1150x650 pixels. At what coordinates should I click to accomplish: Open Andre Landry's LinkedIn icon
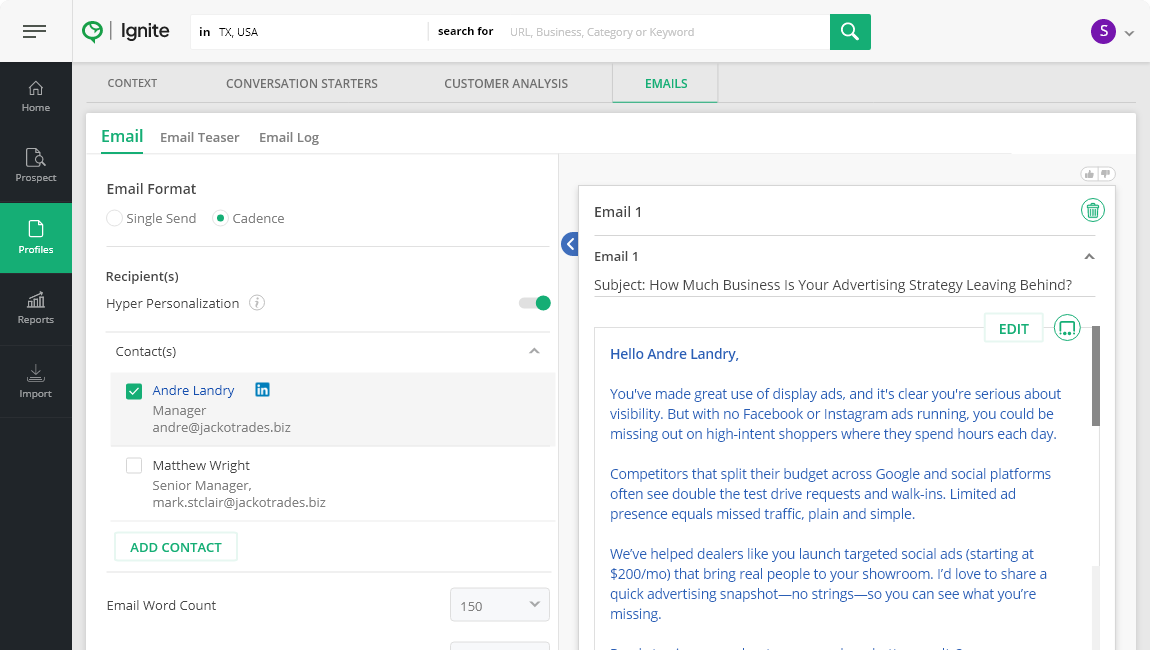point(263,390)
